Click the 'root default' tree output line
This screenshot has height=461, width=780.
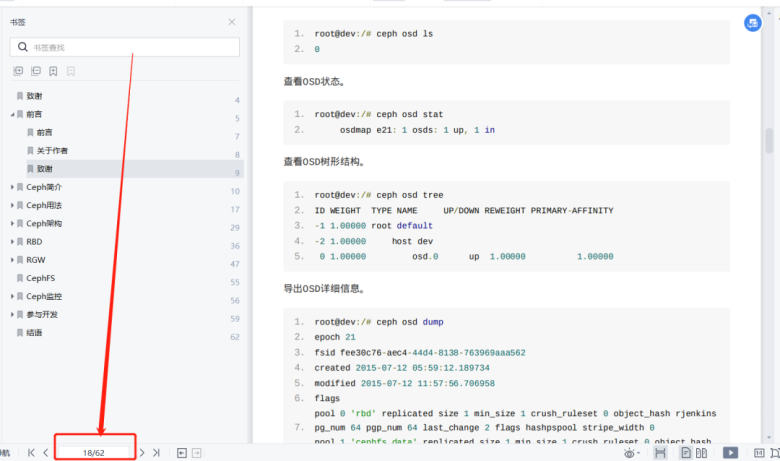pyautogui.click(x=374, y=226)
